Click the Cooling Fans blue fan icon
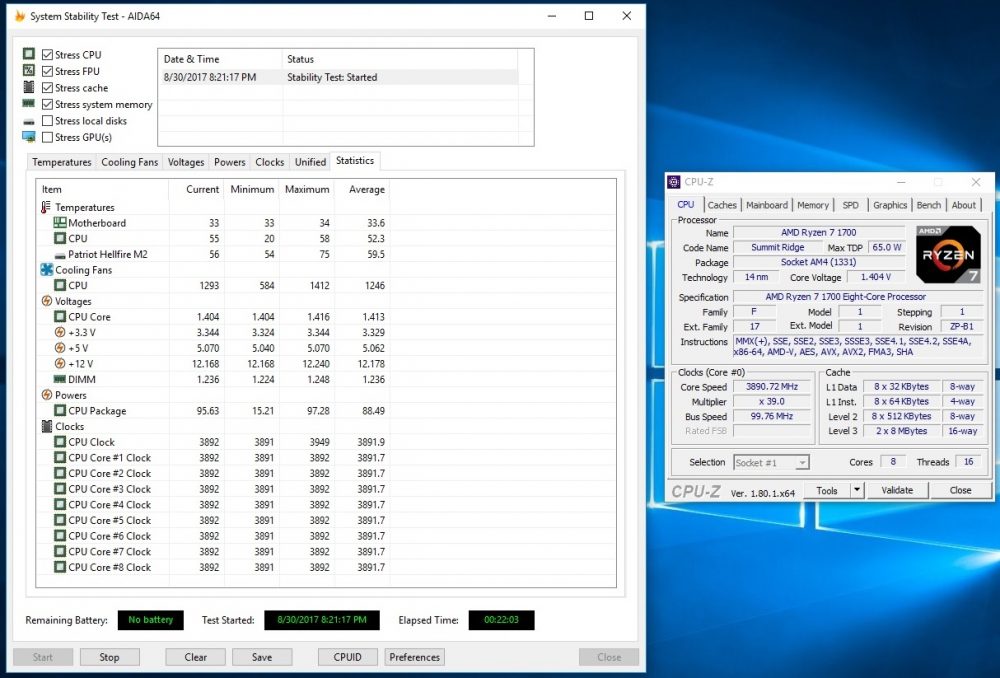Viewport: 1000px width, 678px height. 47,270
